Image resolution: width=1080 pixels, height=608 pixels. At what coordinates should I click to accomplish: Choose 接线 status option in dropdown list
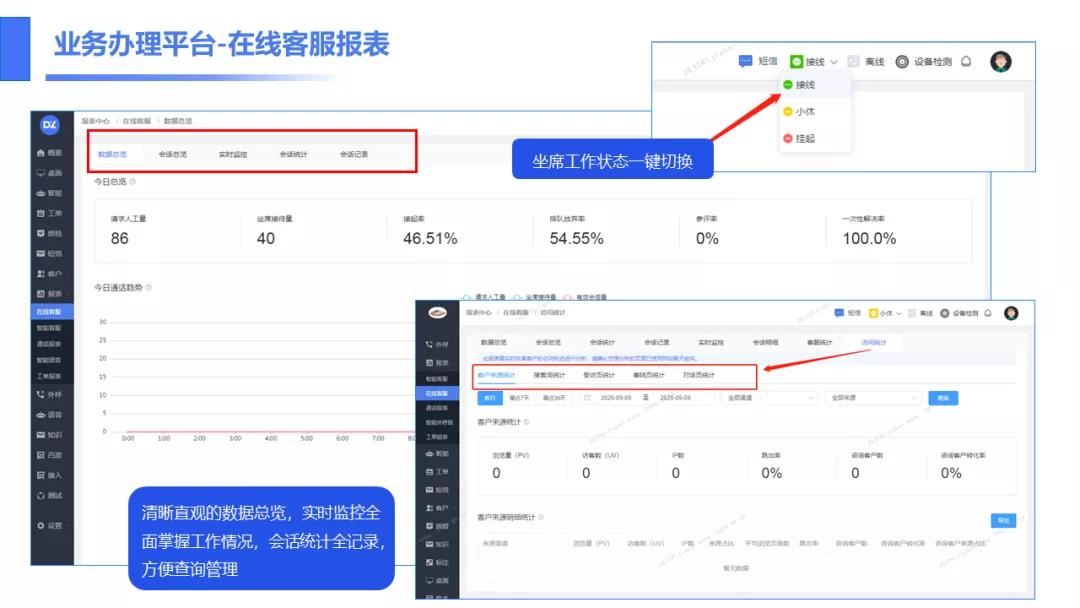coord(798,85)
